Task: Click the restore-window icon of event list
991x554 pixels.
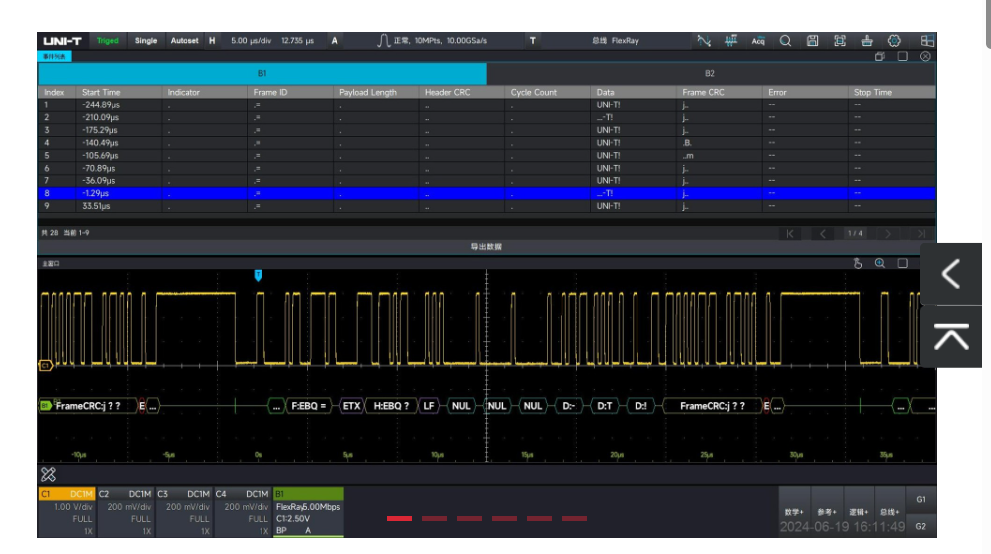Action: [879, 57]
